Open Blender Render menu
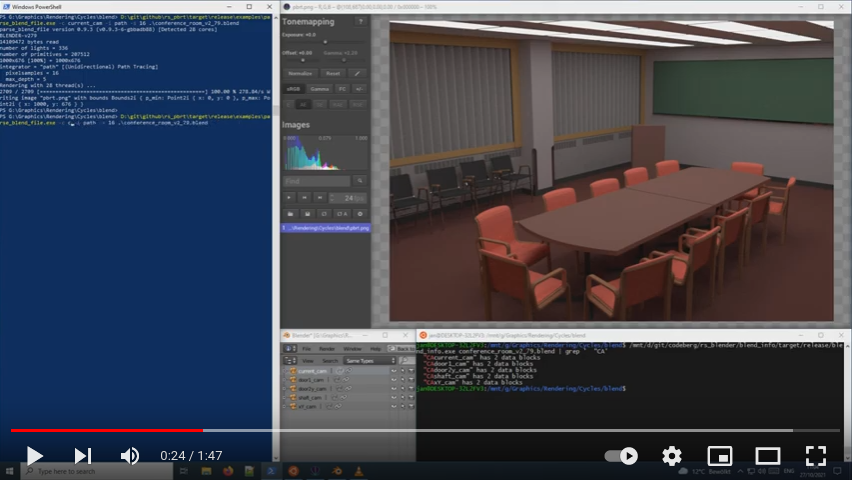Viewport: 852px width, 480px height. (327, 348)
